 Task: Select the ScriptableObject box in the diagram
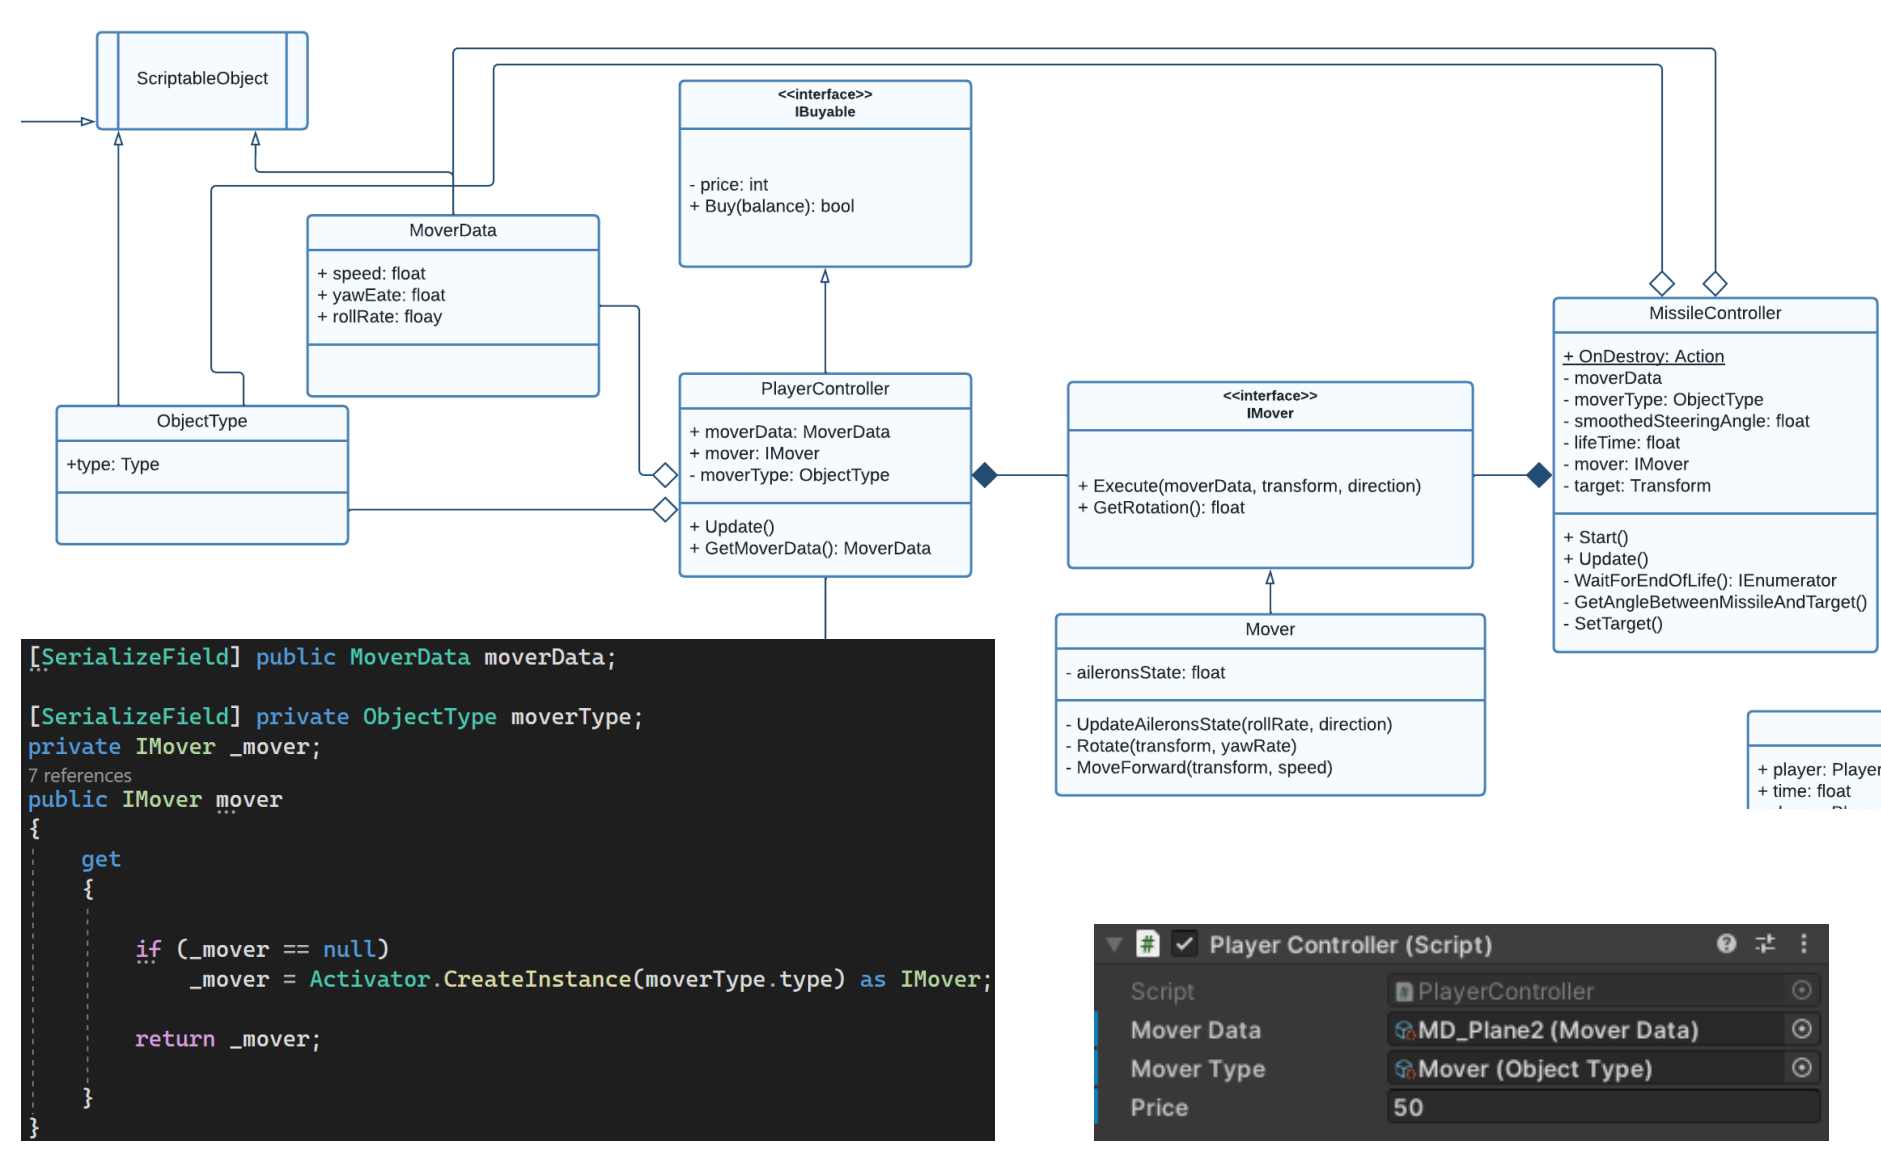[202, 79]
